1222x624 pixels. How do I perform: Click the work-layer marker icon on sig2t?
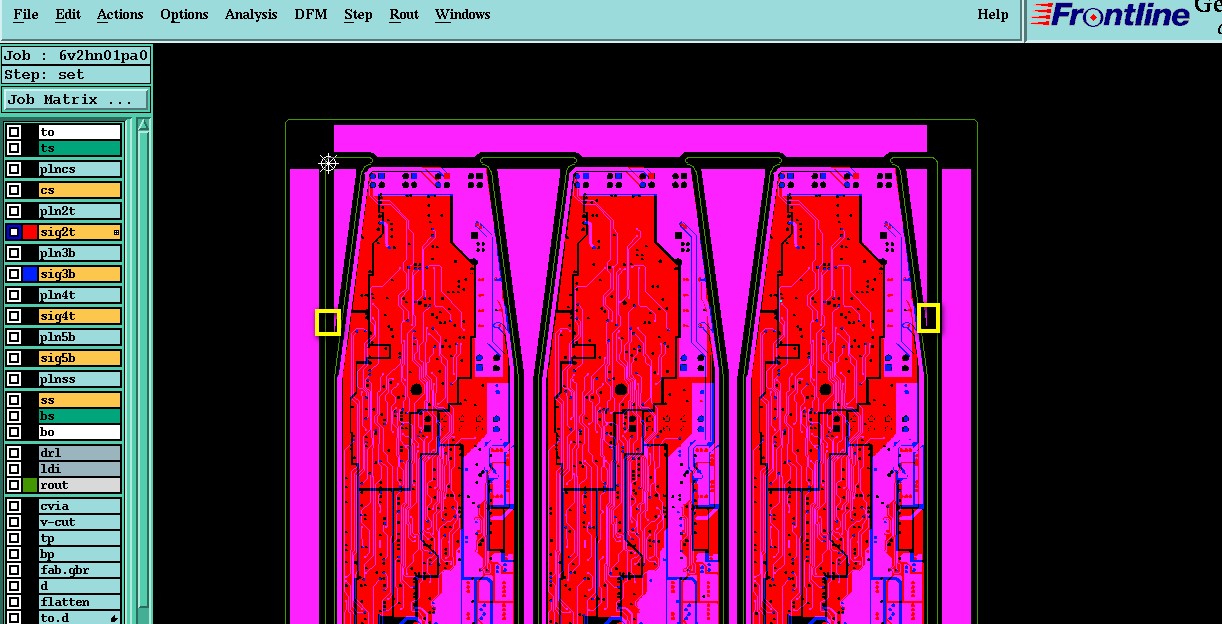pyautogui.click(x=116, y=232)
